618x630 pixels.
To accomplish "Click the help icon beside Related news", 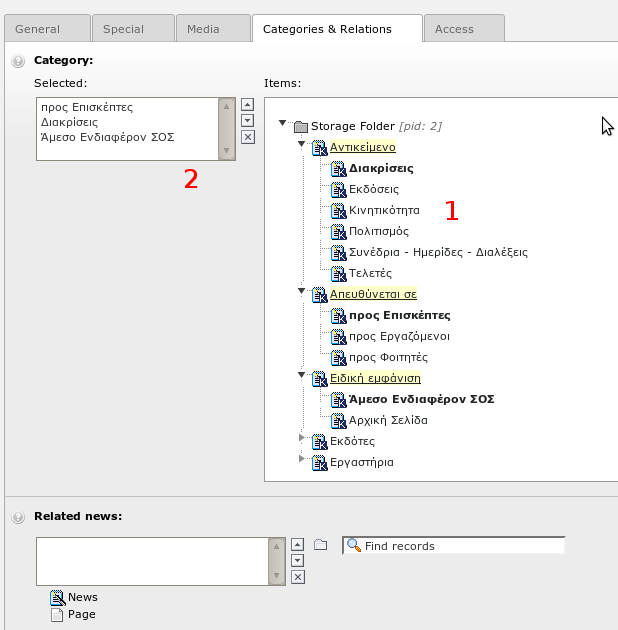I will (x=18, y=517).
